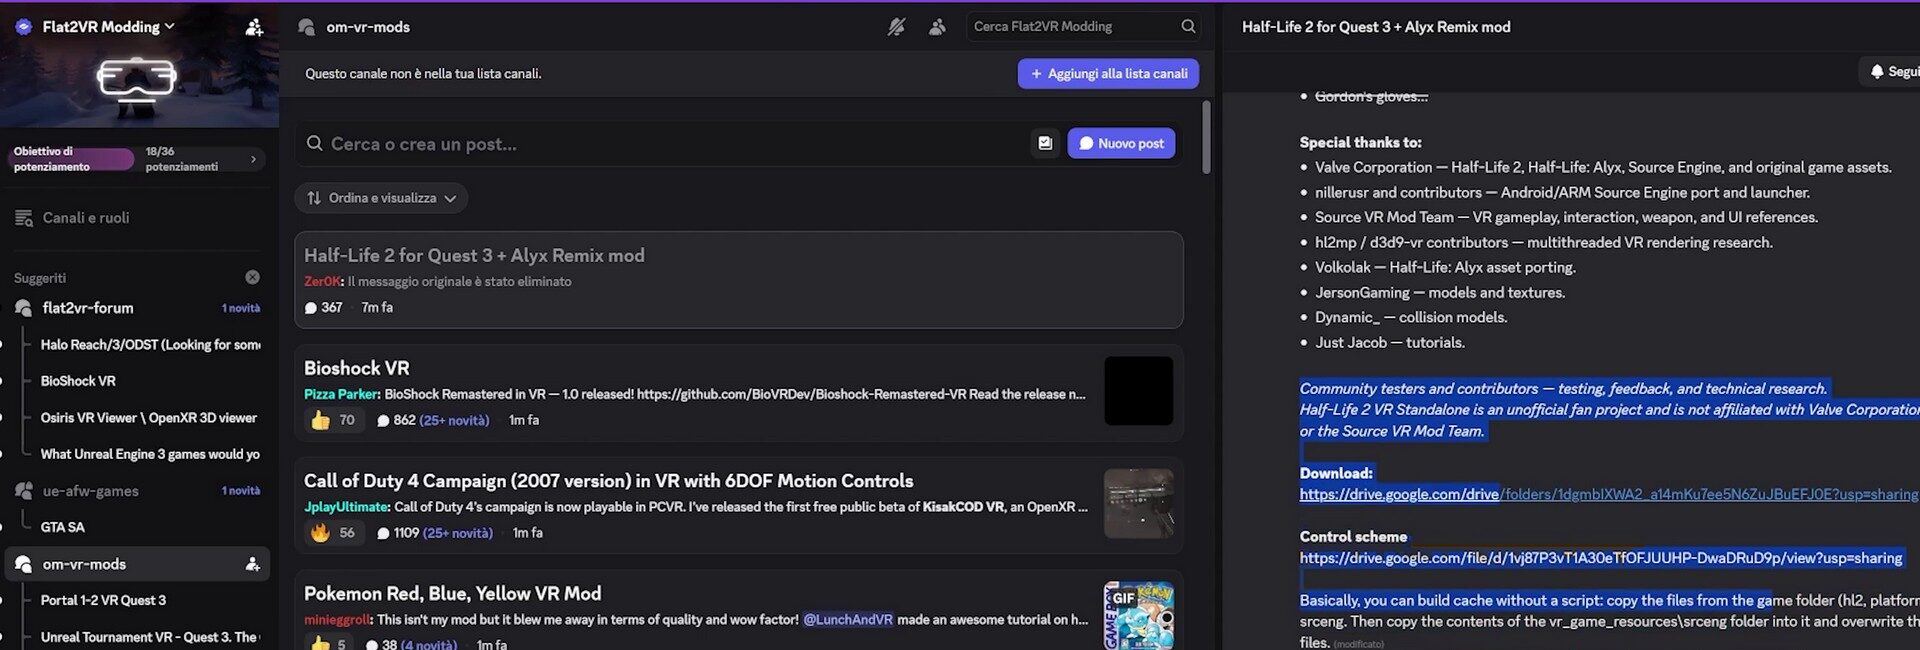1920x650 pixels.
Task: Open the Ordina e visualizza dropdown
Action: pyautogui.click(x=381, y=198)
